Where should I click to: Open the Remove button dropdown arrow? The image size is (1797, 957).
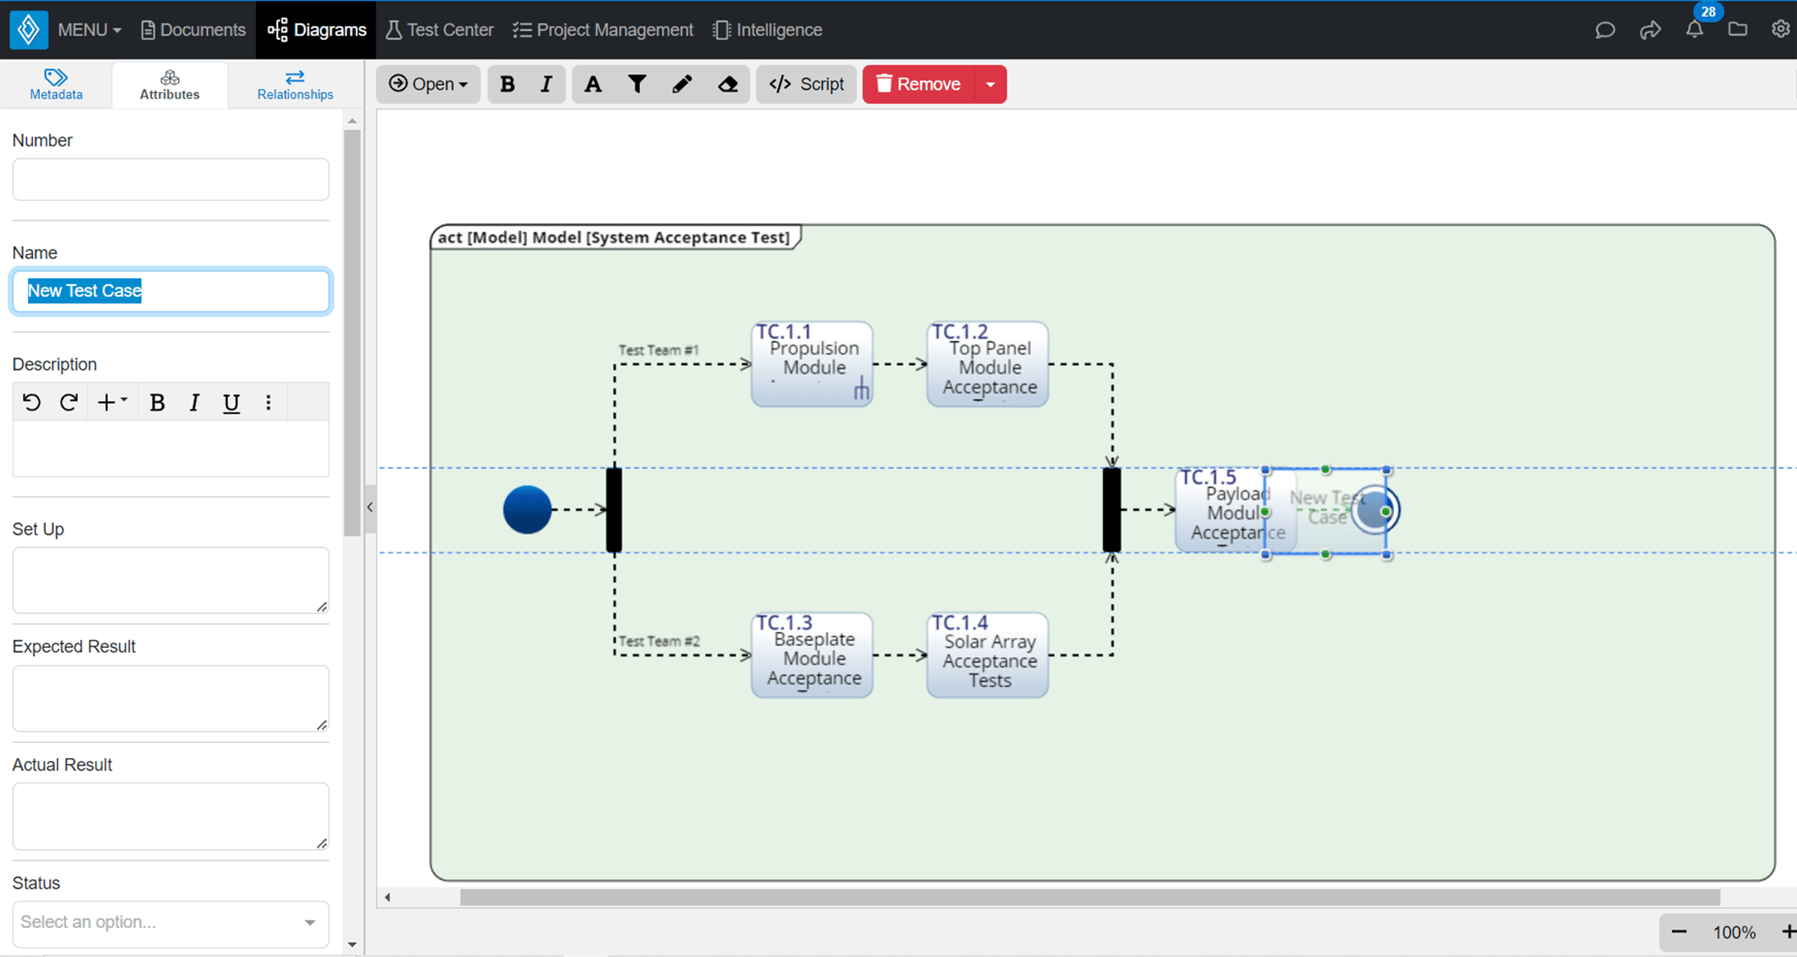pos(989,84)
